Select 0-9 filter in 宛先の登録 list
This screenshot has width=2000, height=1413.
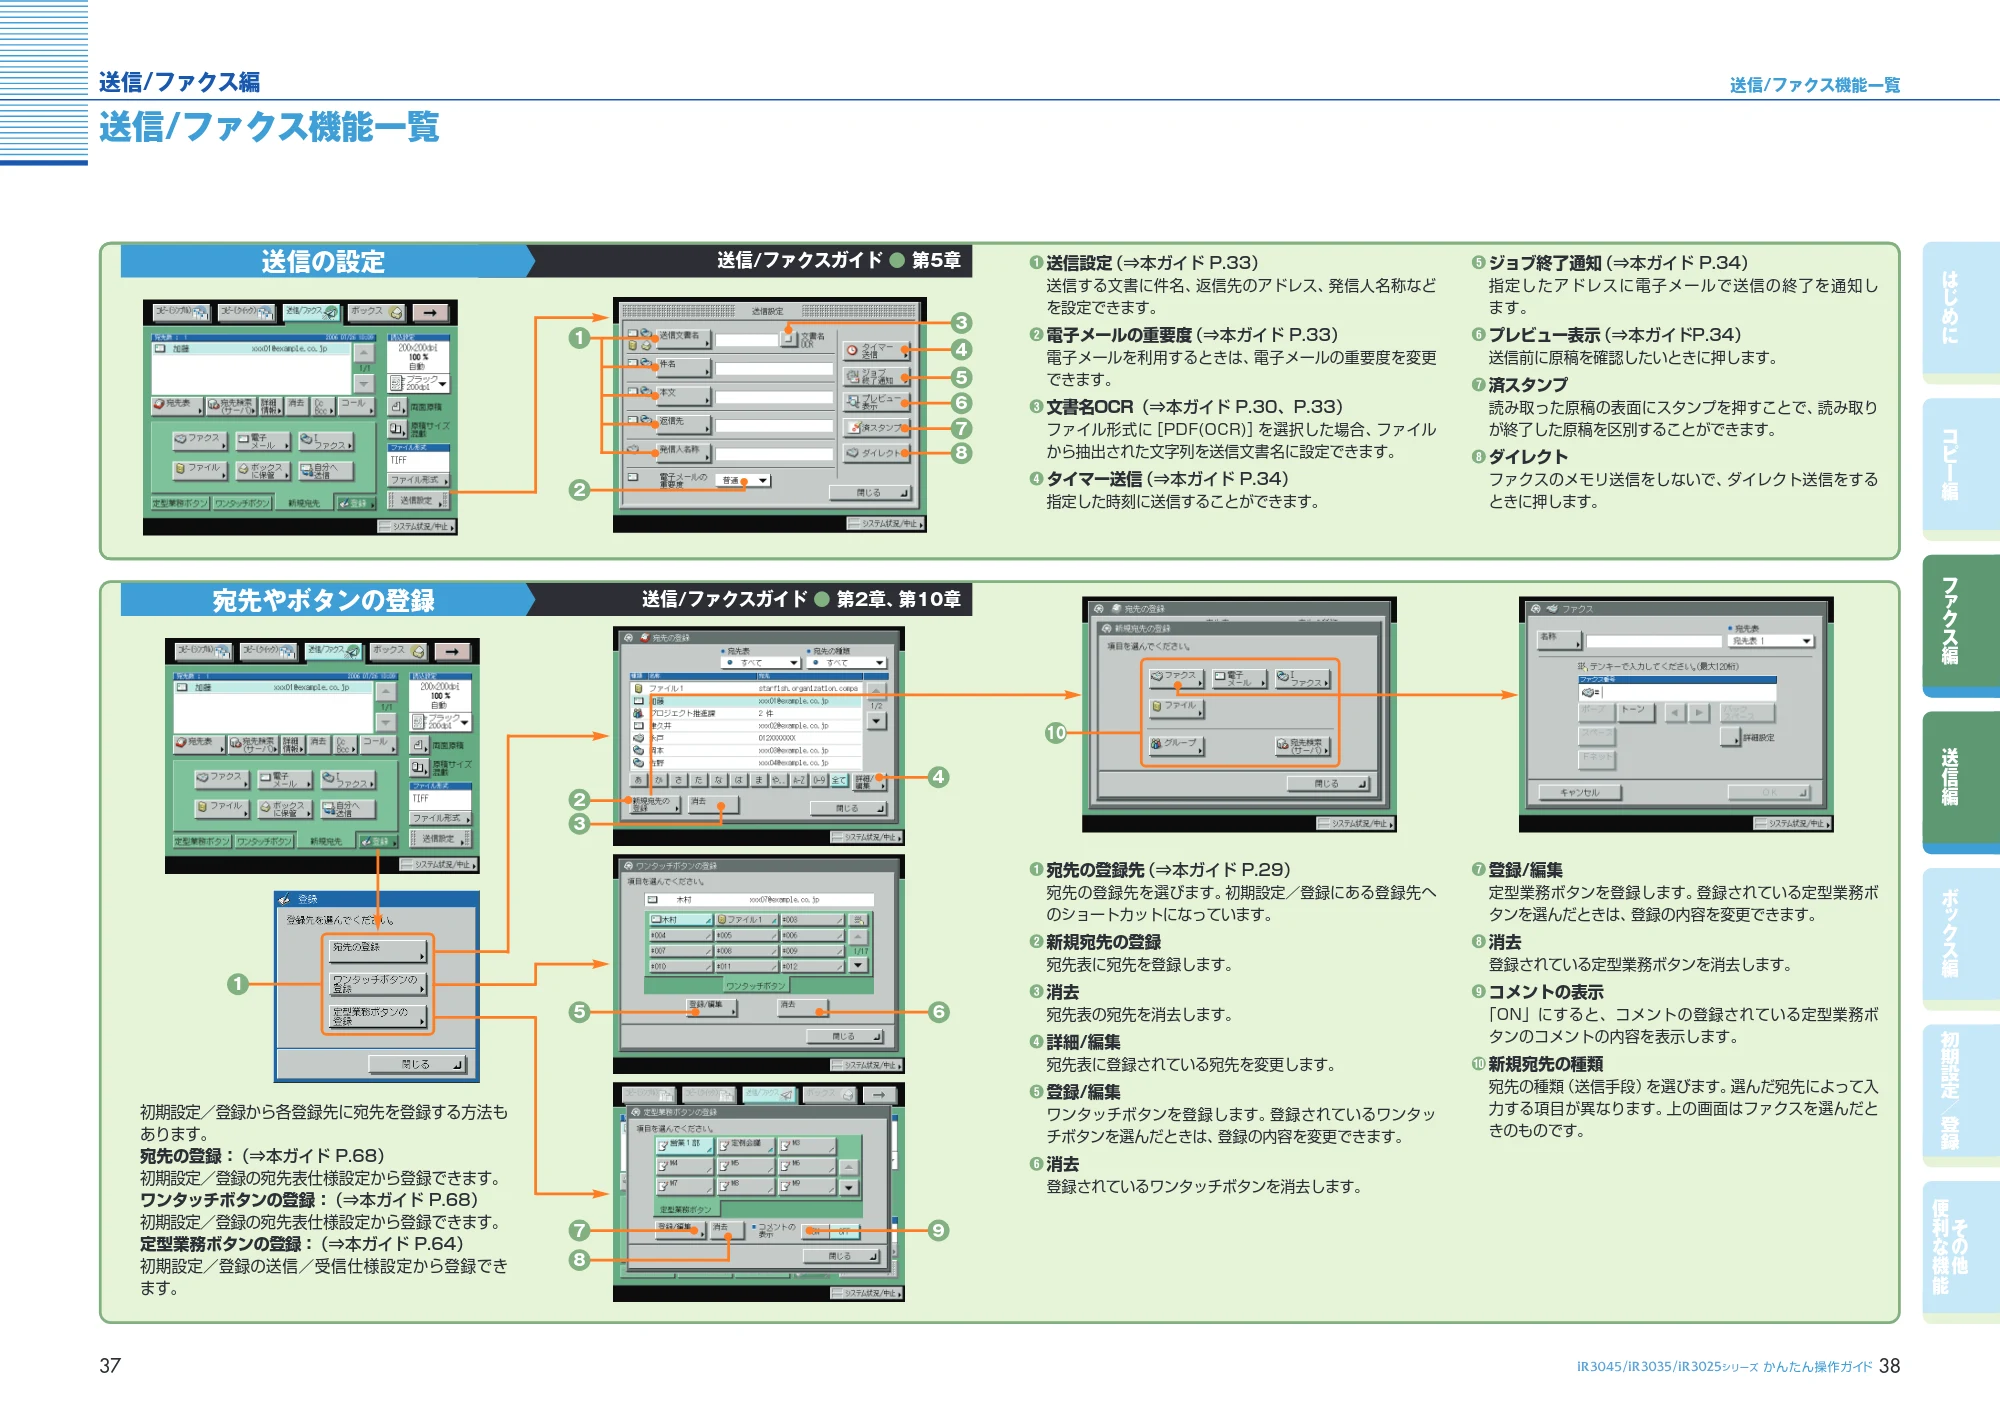[x=819, y=780]
